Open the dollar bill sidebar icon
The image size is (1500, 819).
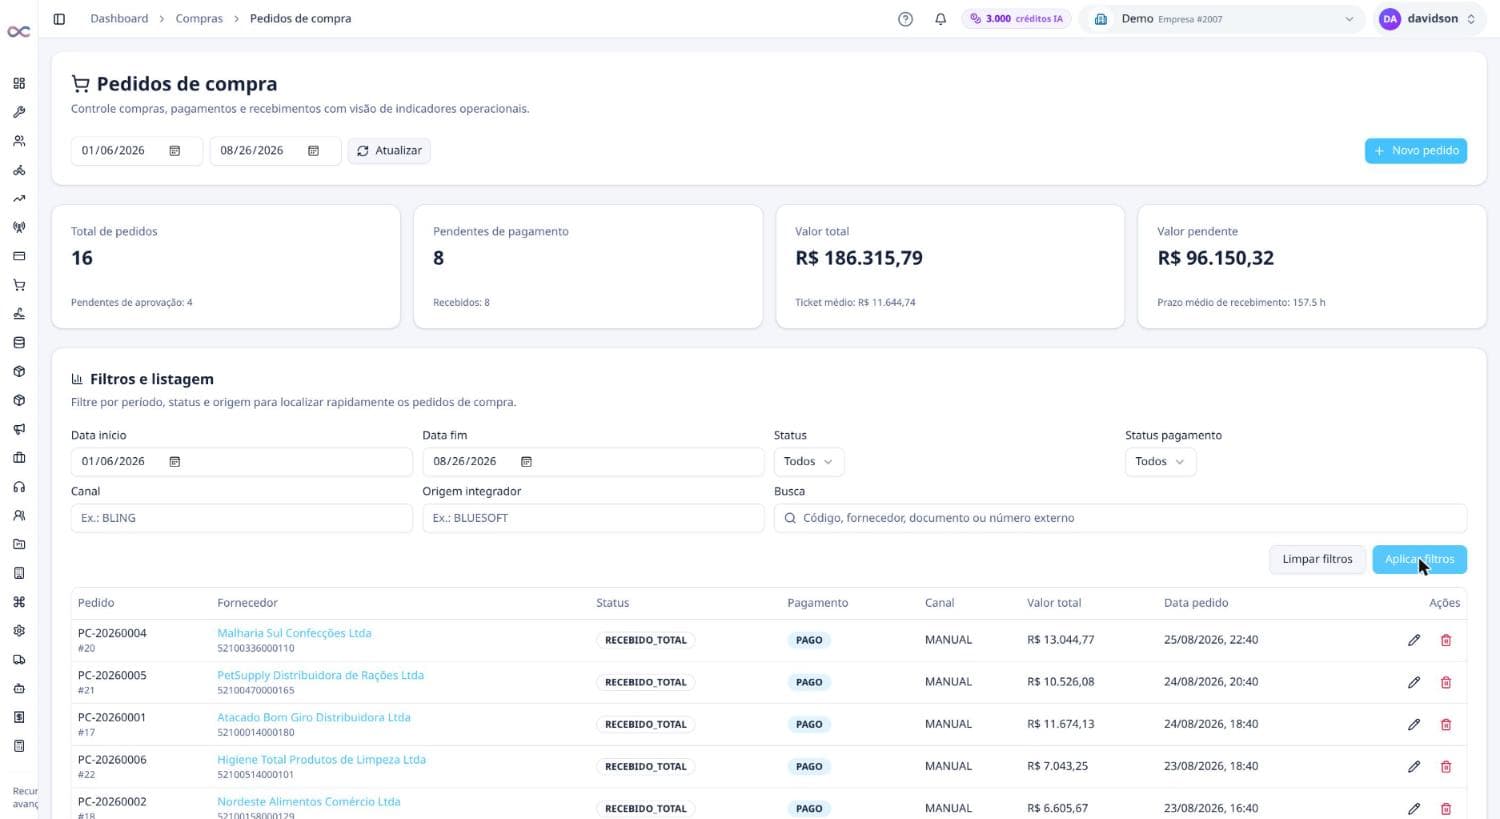19,717
